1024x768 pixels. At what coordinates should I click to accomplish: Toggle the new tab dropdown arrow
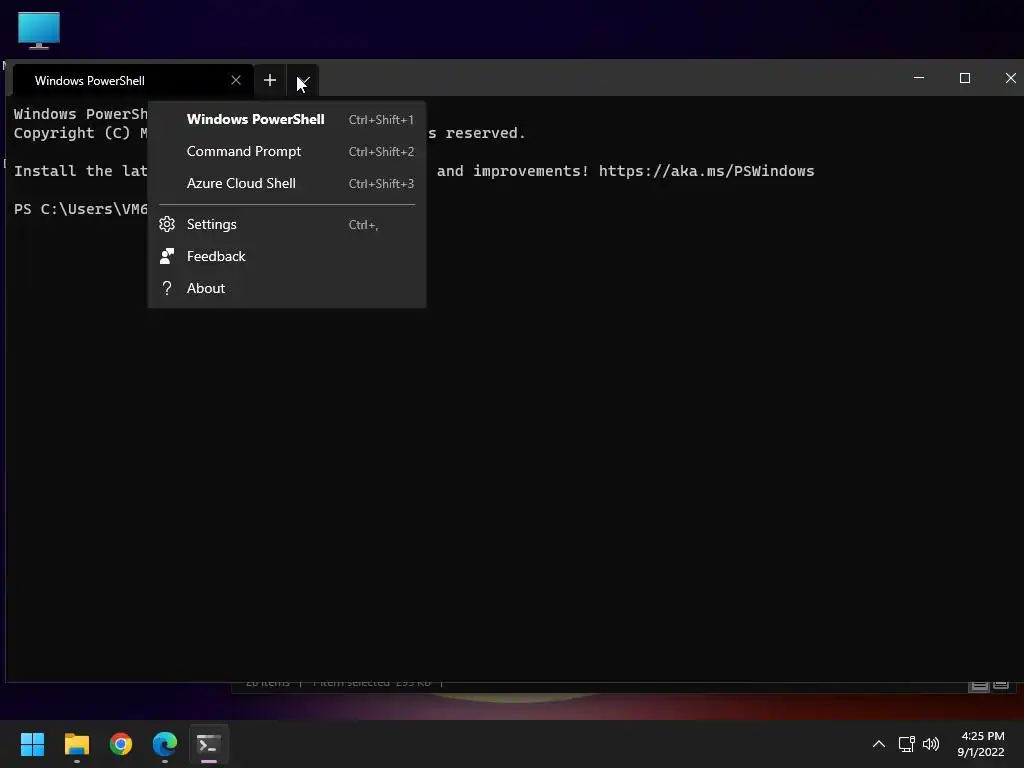coord(302,80)
